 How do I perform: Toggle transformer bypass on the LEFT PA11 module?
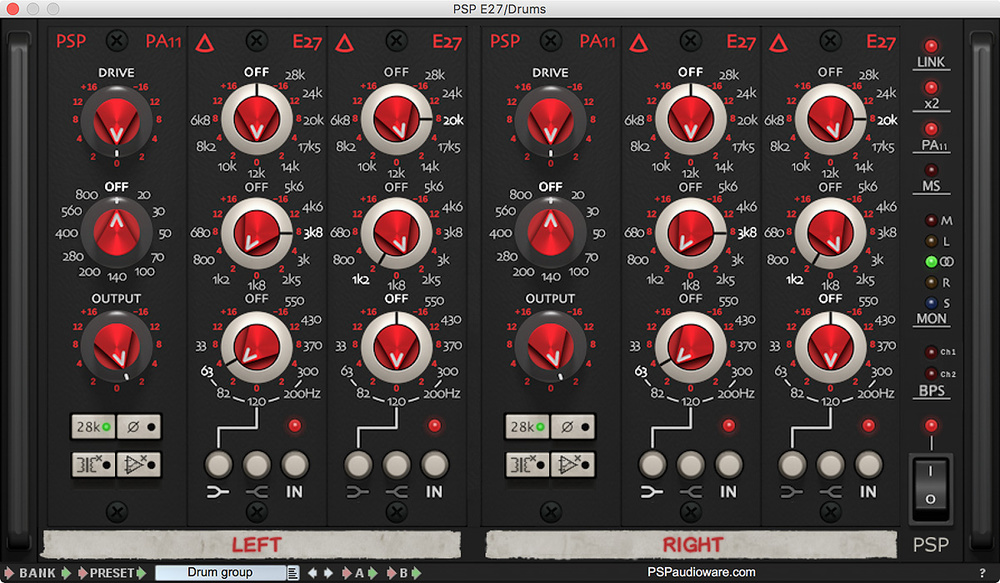(x=93, y=465)
